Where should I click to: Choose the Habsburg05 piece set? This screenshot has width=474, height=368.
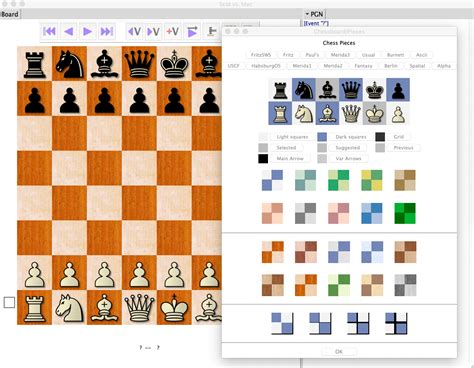point(266,66)
